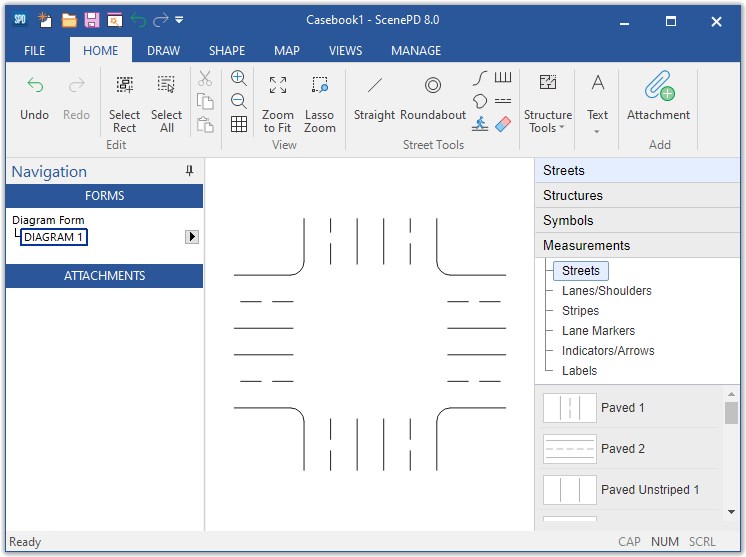Pick the Paved 2 street thumbnail
The height and width of the screenshot is (557, 746).
[x=570, y=449]
